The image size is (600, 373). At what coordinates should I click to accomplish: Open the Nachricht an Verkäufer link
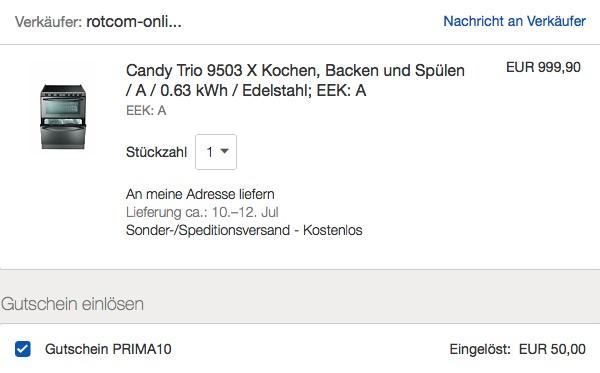(514, 21)
